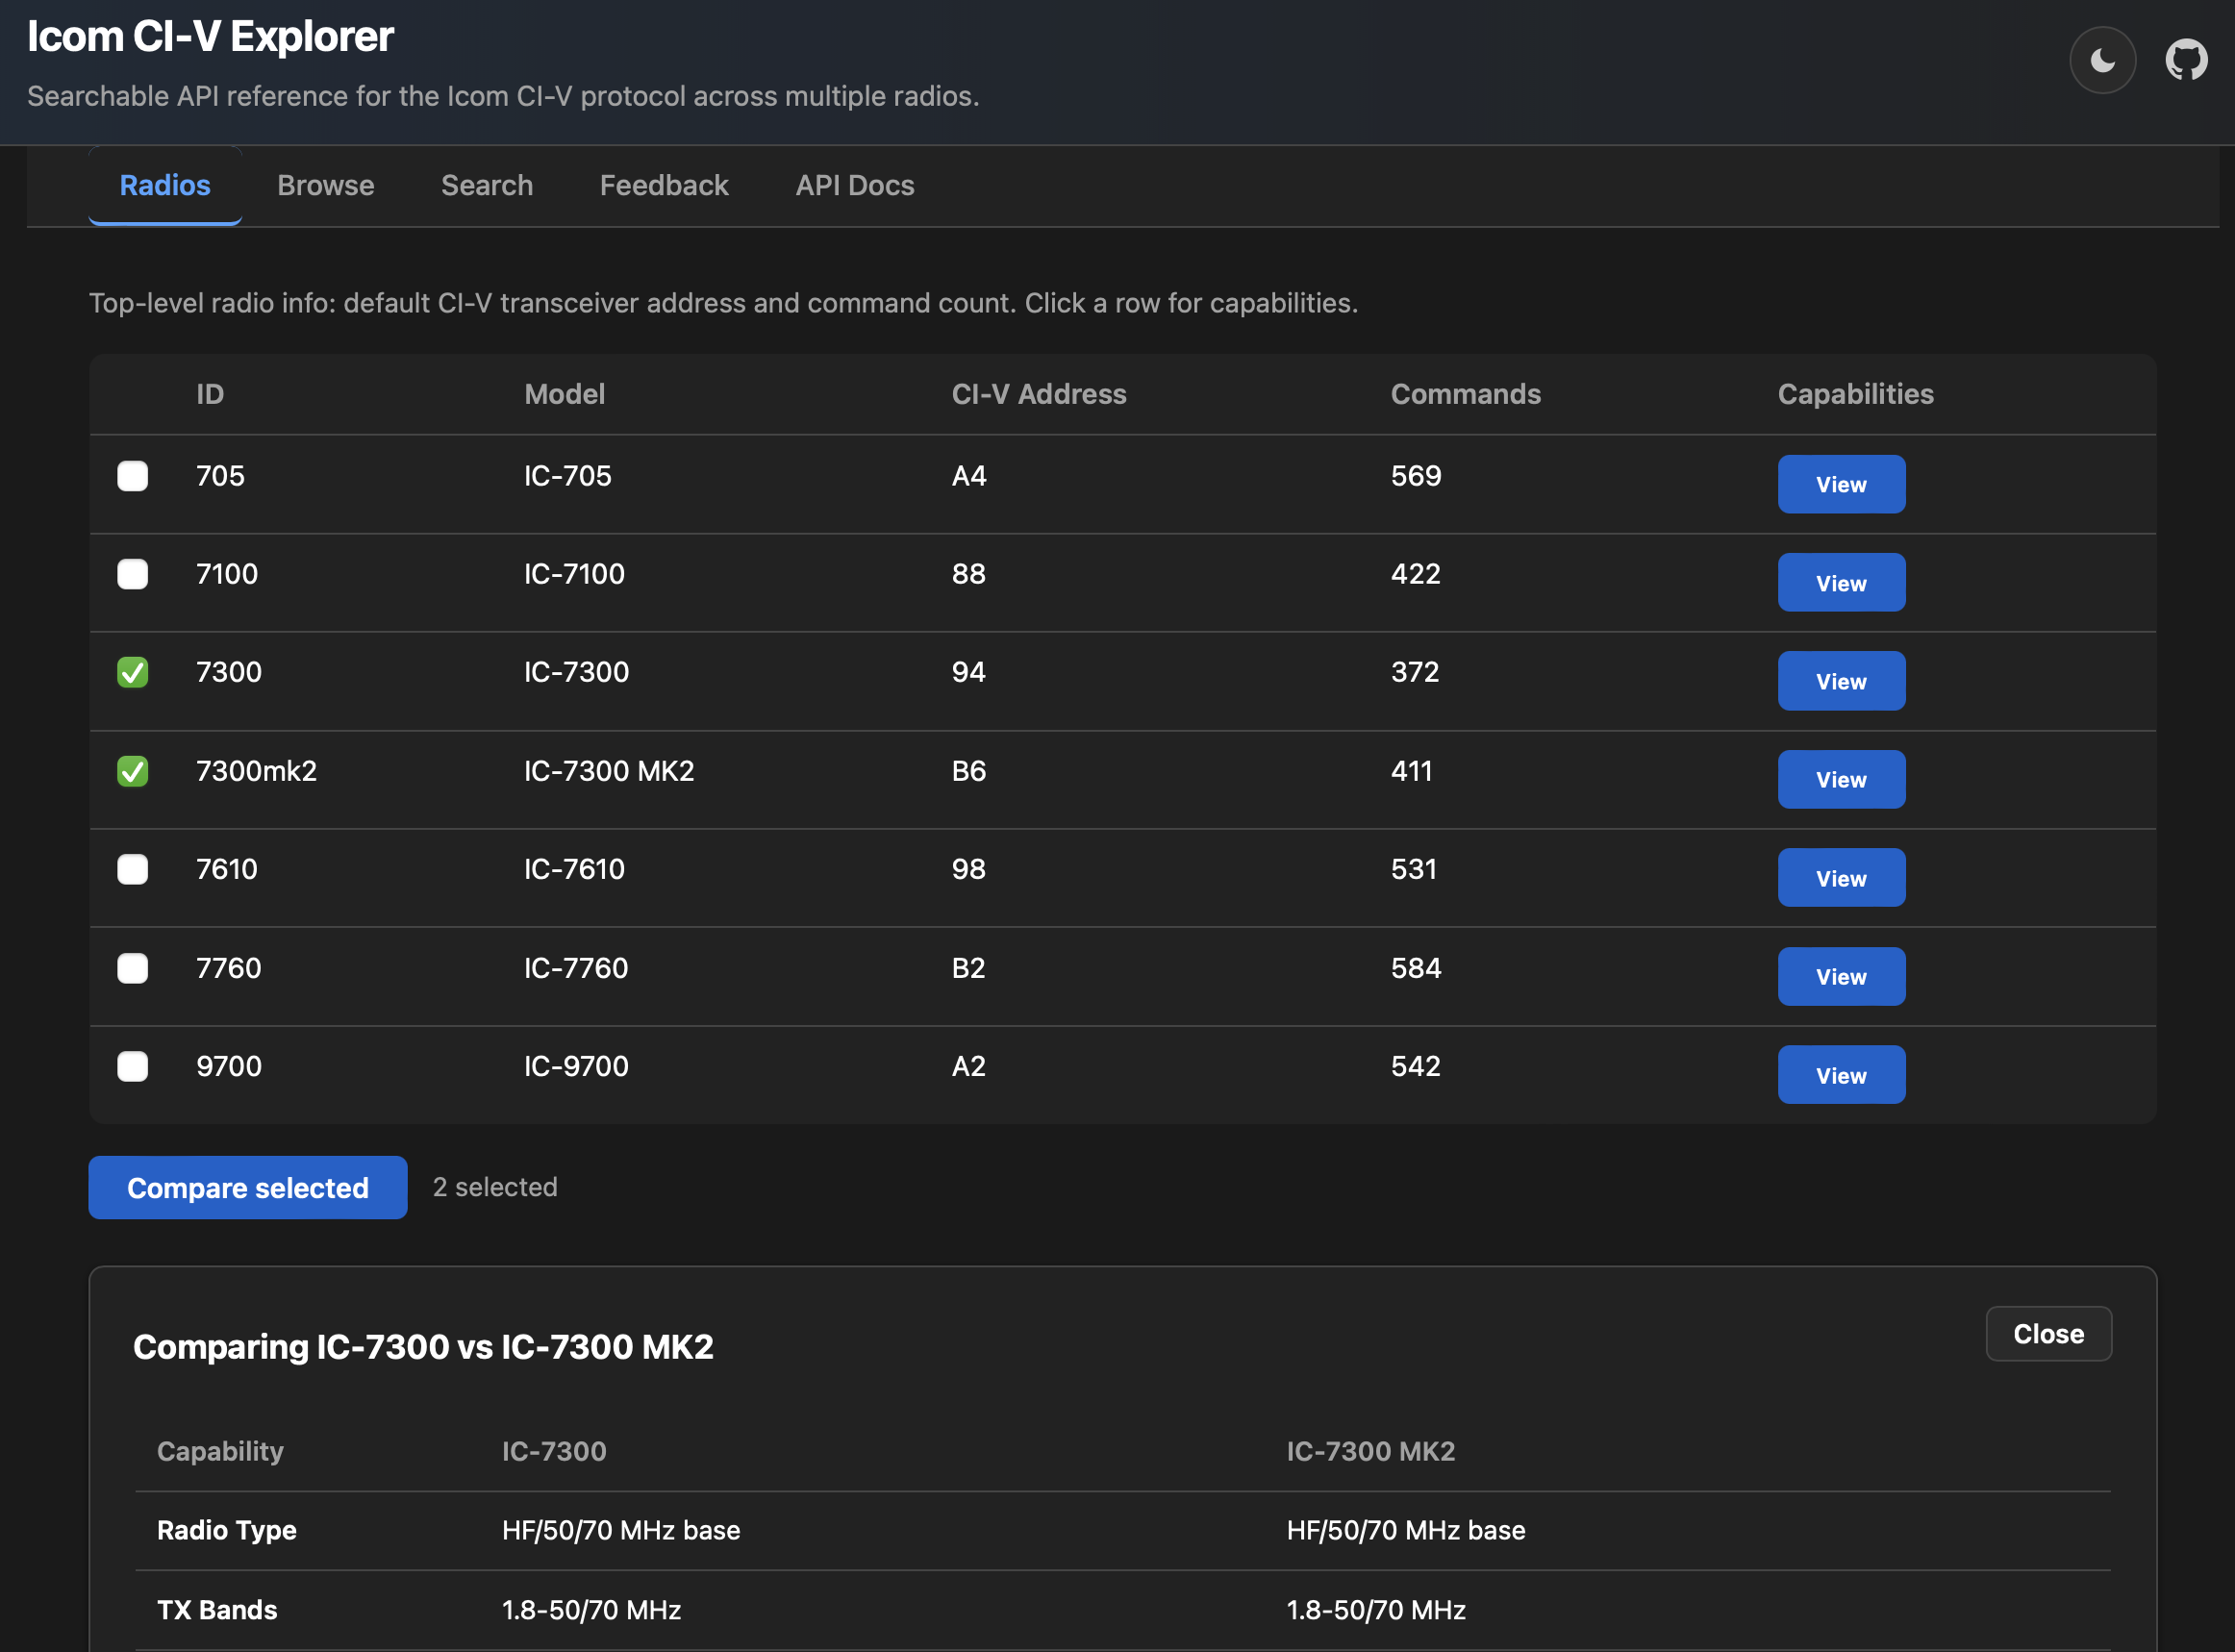2235x1652 pixels.
Task: View capabilities for IC-9700
Action: tap(1841, 1075)
